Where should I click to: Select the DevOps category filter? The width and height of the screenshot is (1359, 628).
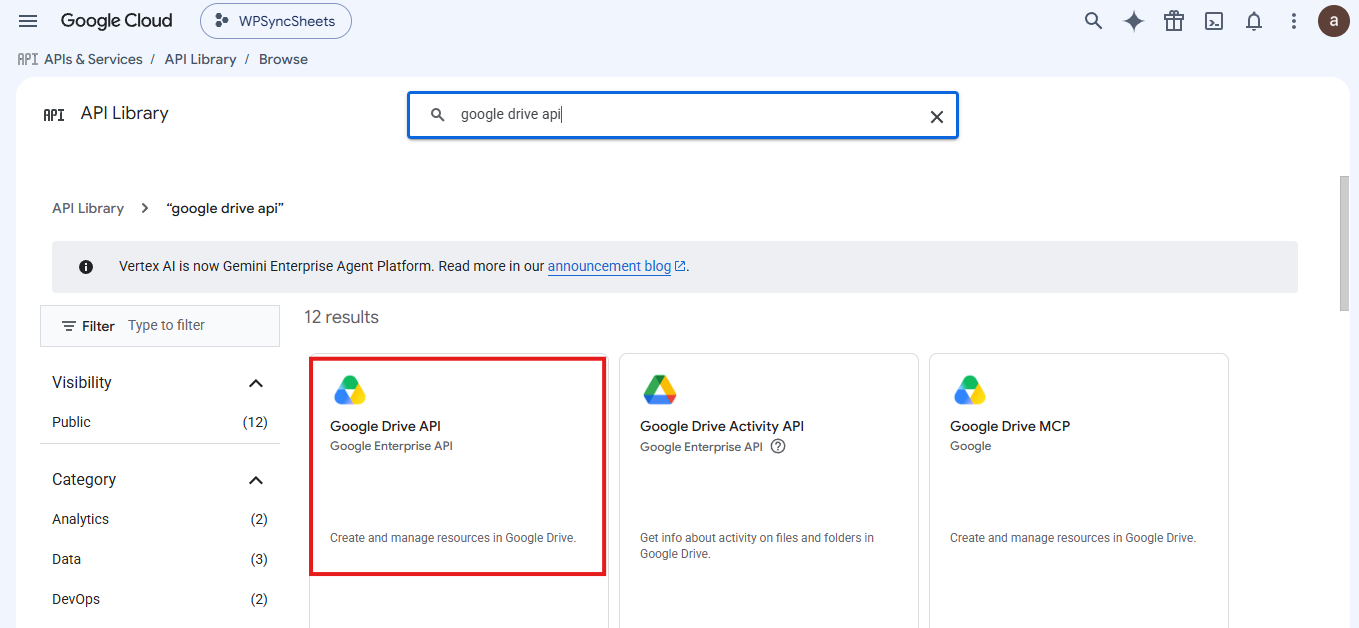click(x=160, y=599)
